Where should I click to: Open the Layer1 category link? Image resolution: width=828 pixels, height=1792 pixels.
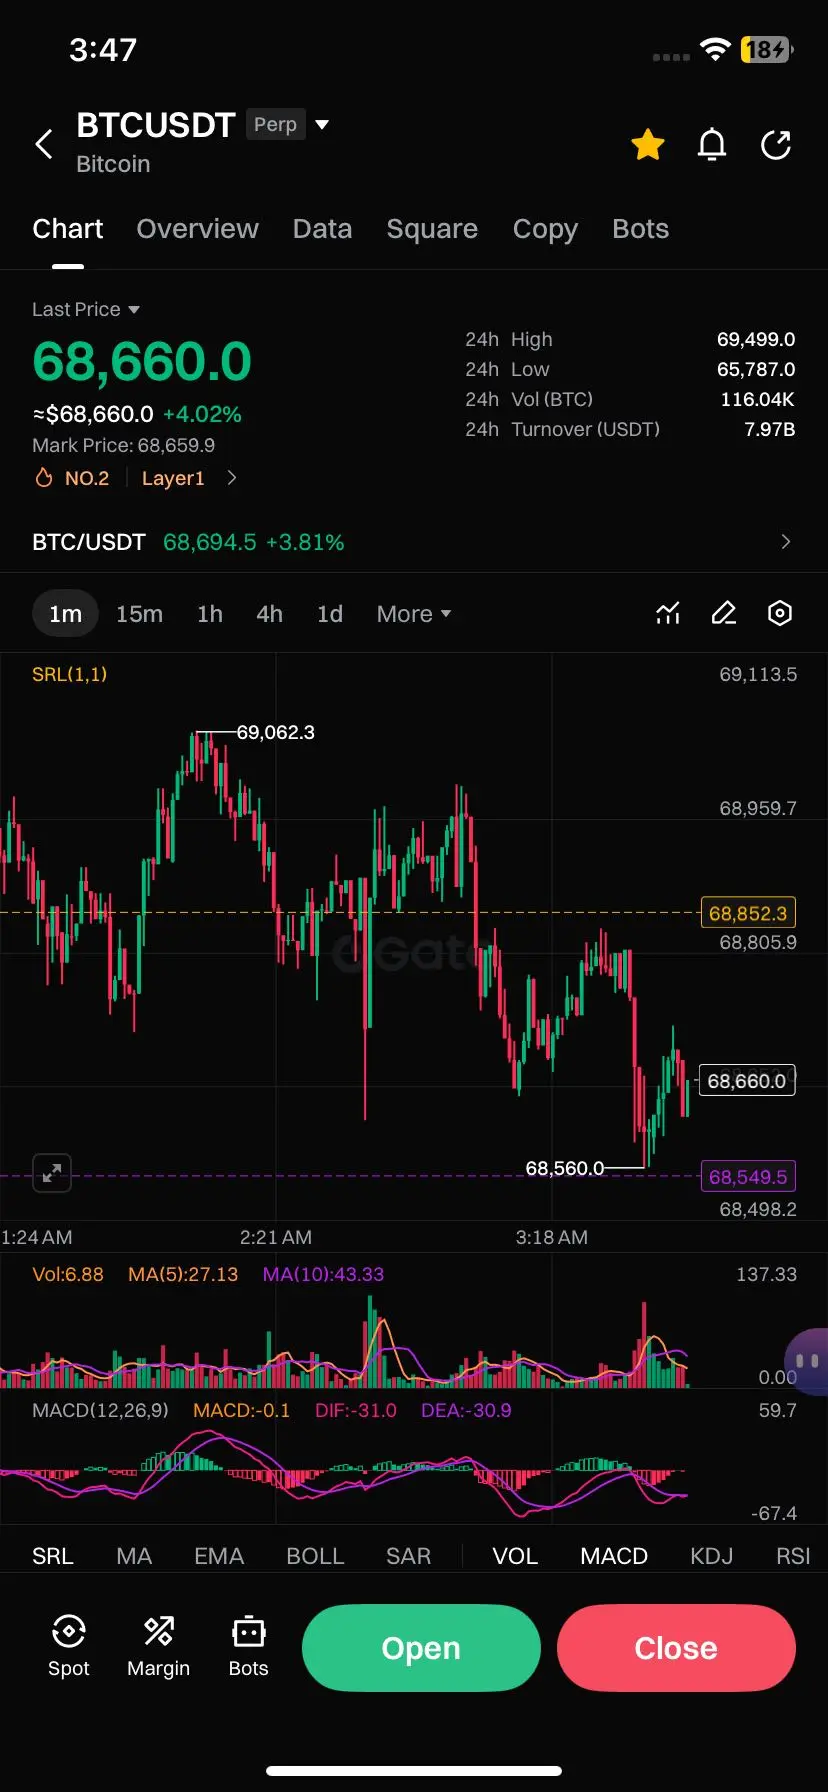173,478
